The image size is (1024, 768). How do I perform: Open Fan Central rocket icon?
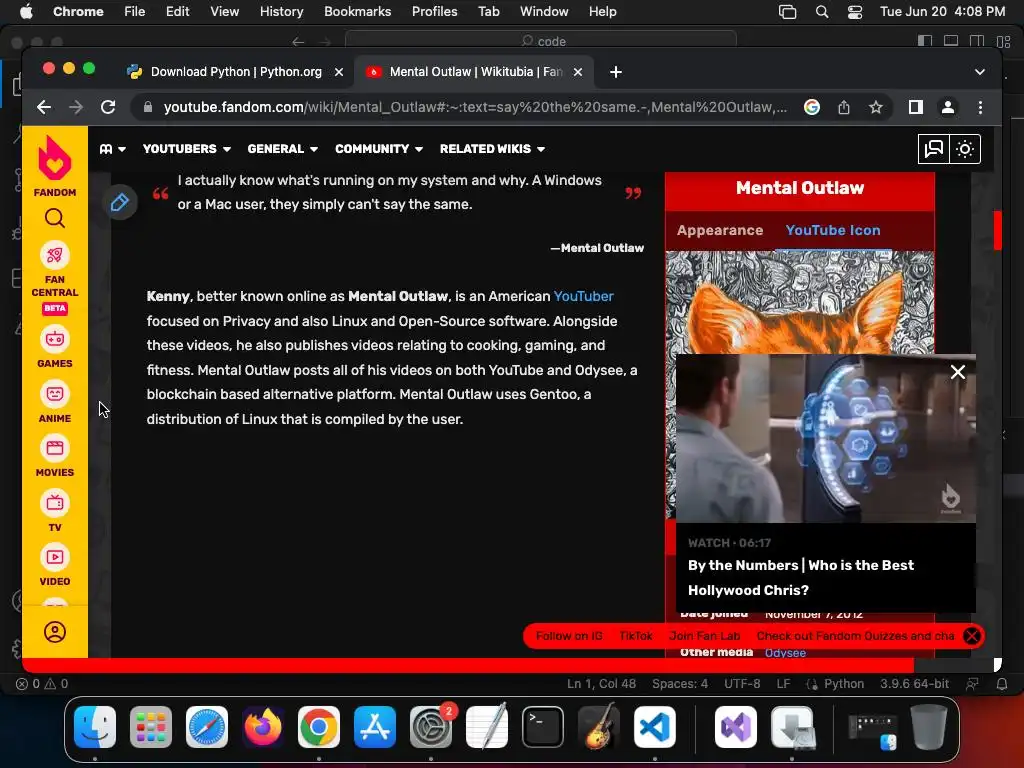tap(55, 255)
